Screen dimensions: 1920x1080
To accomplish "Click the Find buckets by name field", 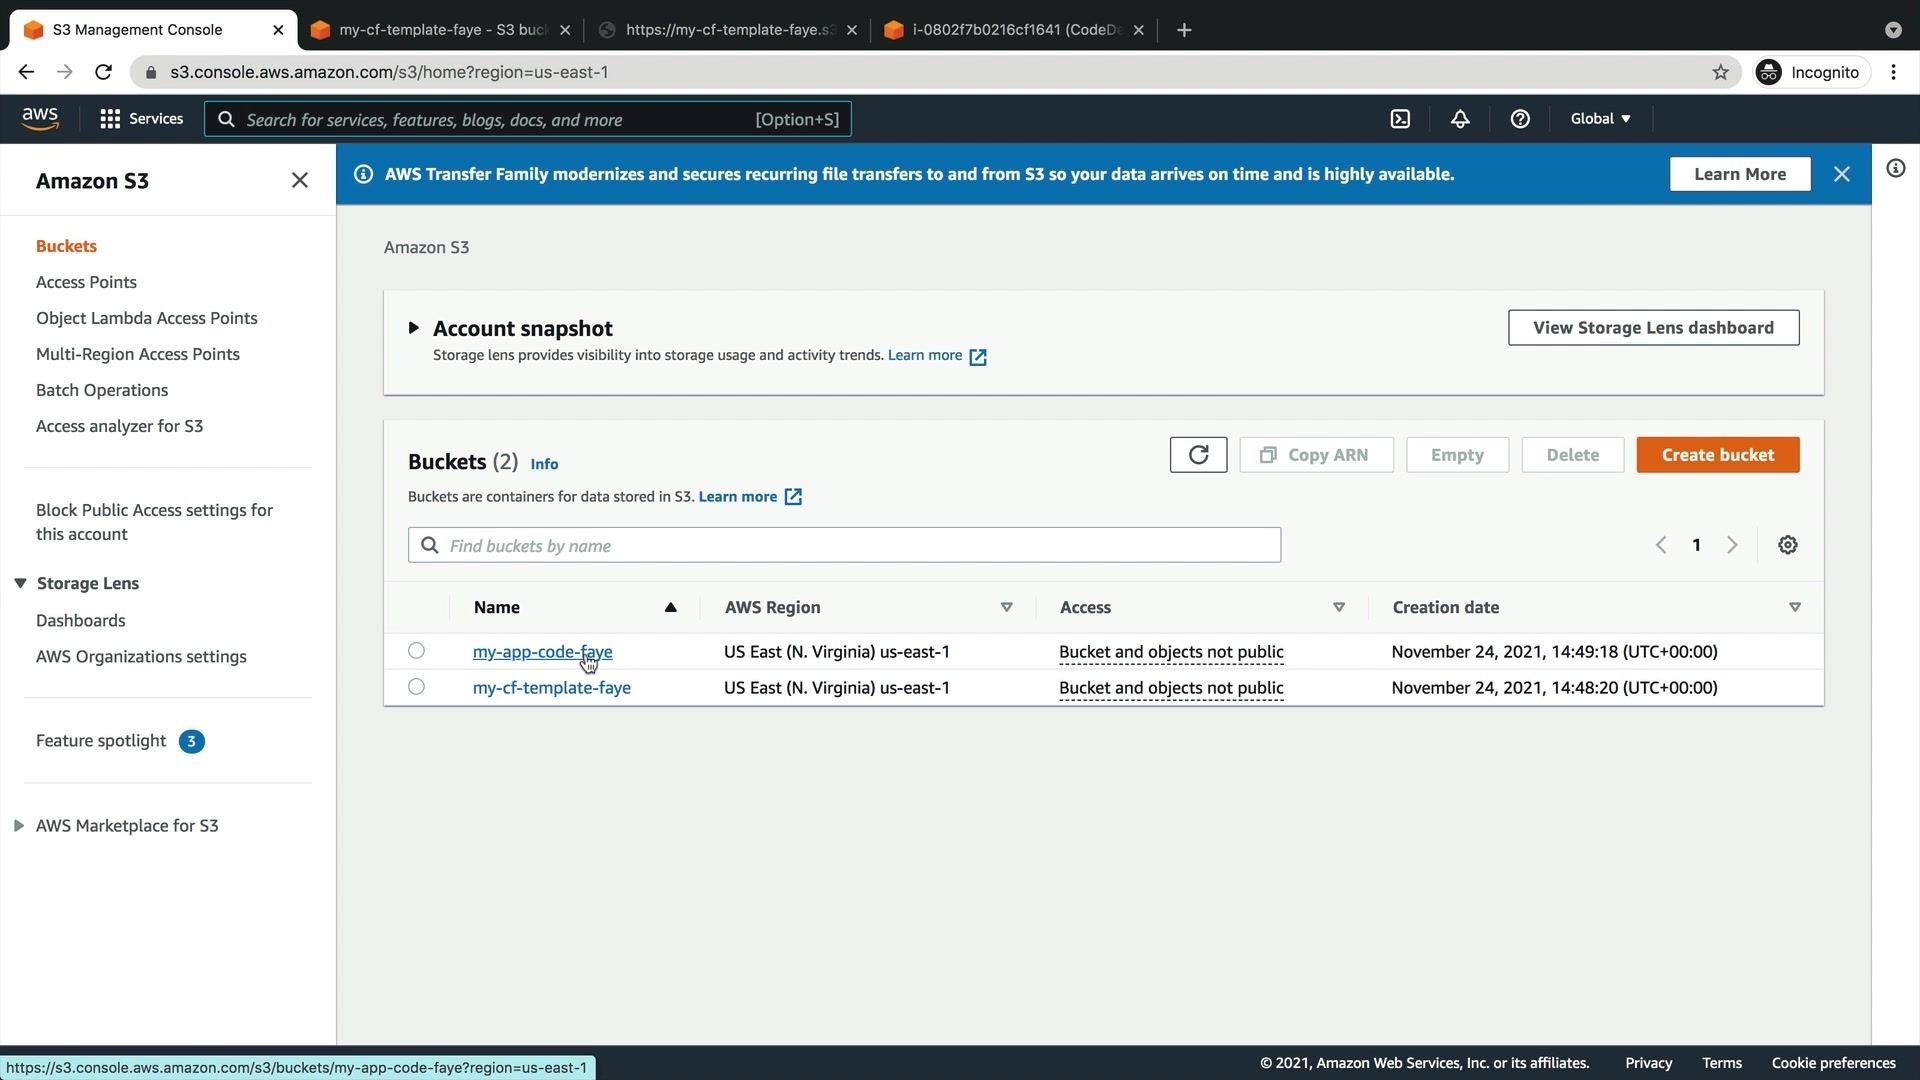I will coord(844,545).
